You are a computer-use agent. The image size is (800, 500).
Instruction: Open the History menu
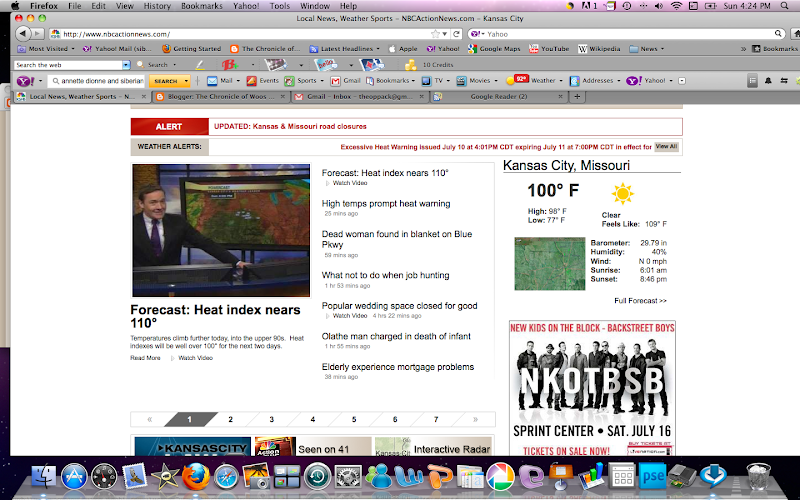pos(157,6)
